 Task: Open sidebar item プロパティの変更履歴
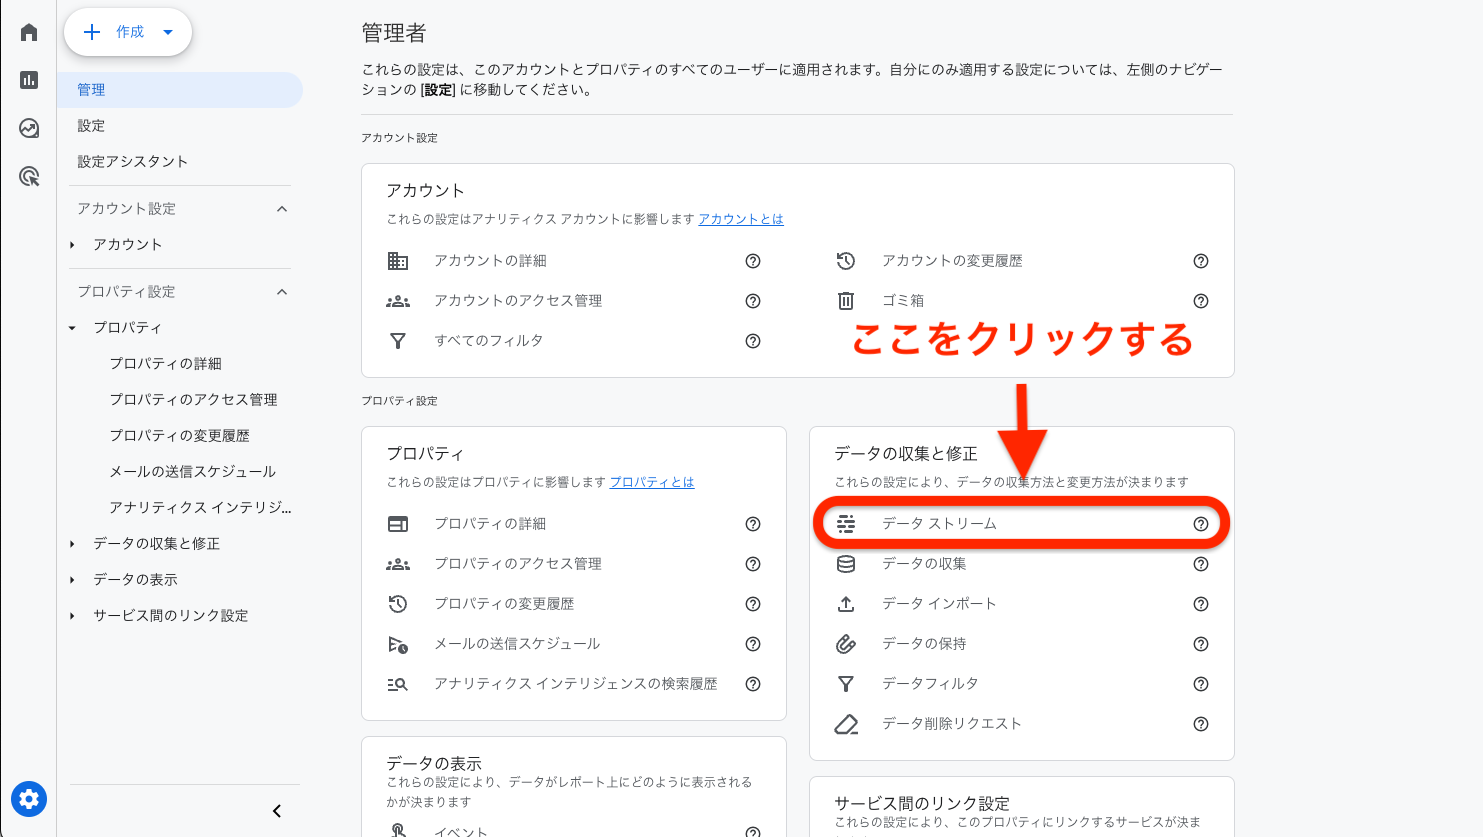[179, 436]
